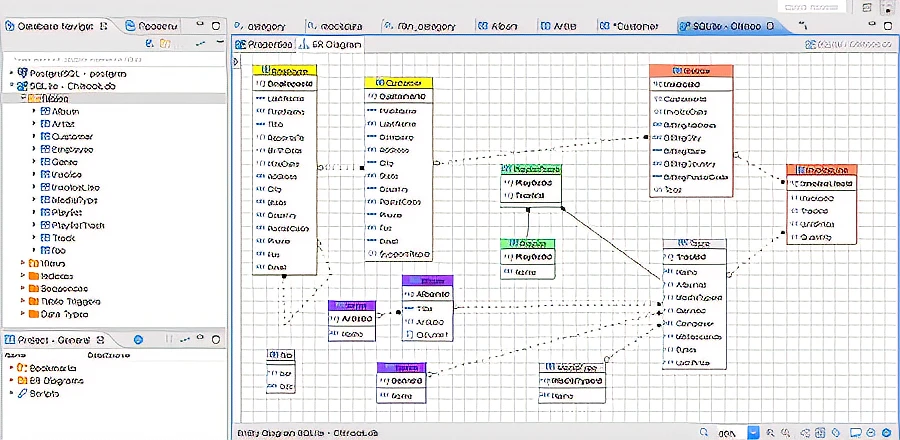Click the Album table icon in navigator
900x440 pixels.
[x=46, y=111]
